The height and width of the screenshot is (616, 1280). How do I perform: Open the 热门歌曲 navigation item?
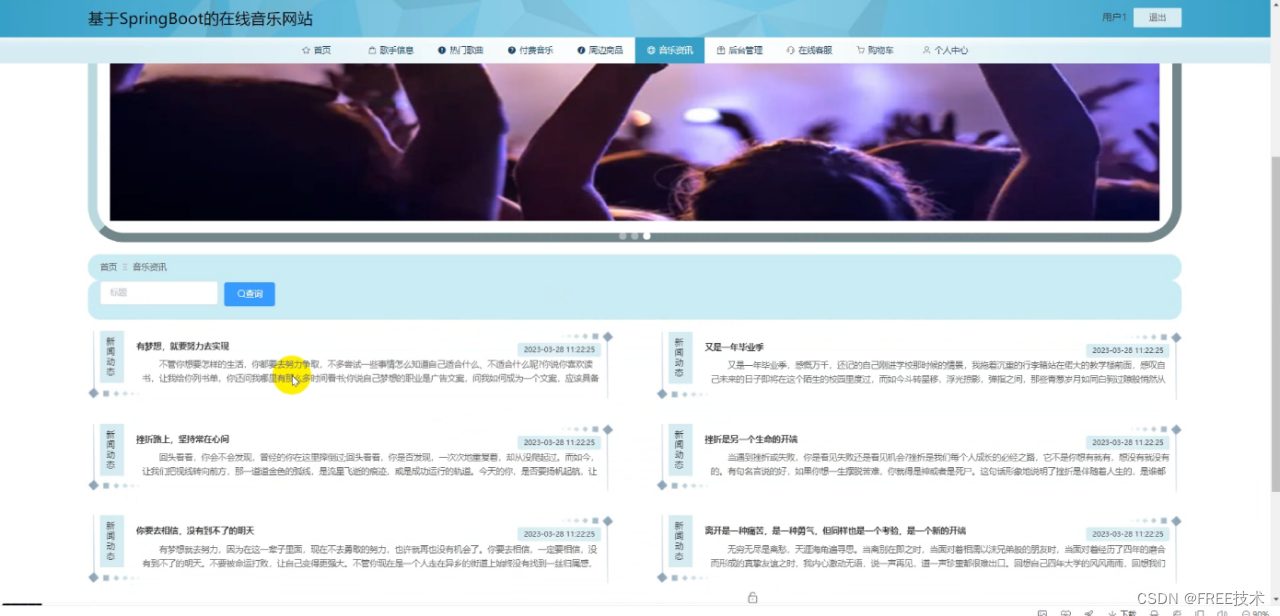(460, 50)
